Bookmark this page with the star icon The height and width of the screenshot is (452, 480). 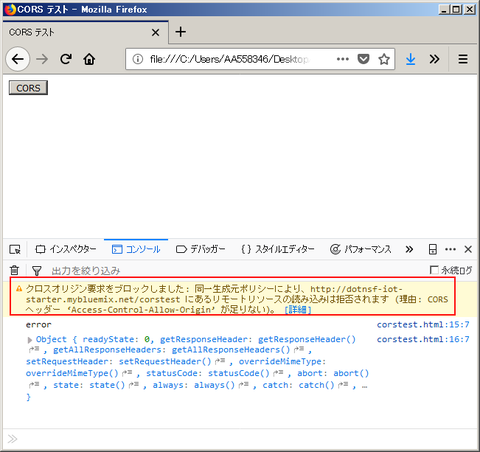pos(384,59)
